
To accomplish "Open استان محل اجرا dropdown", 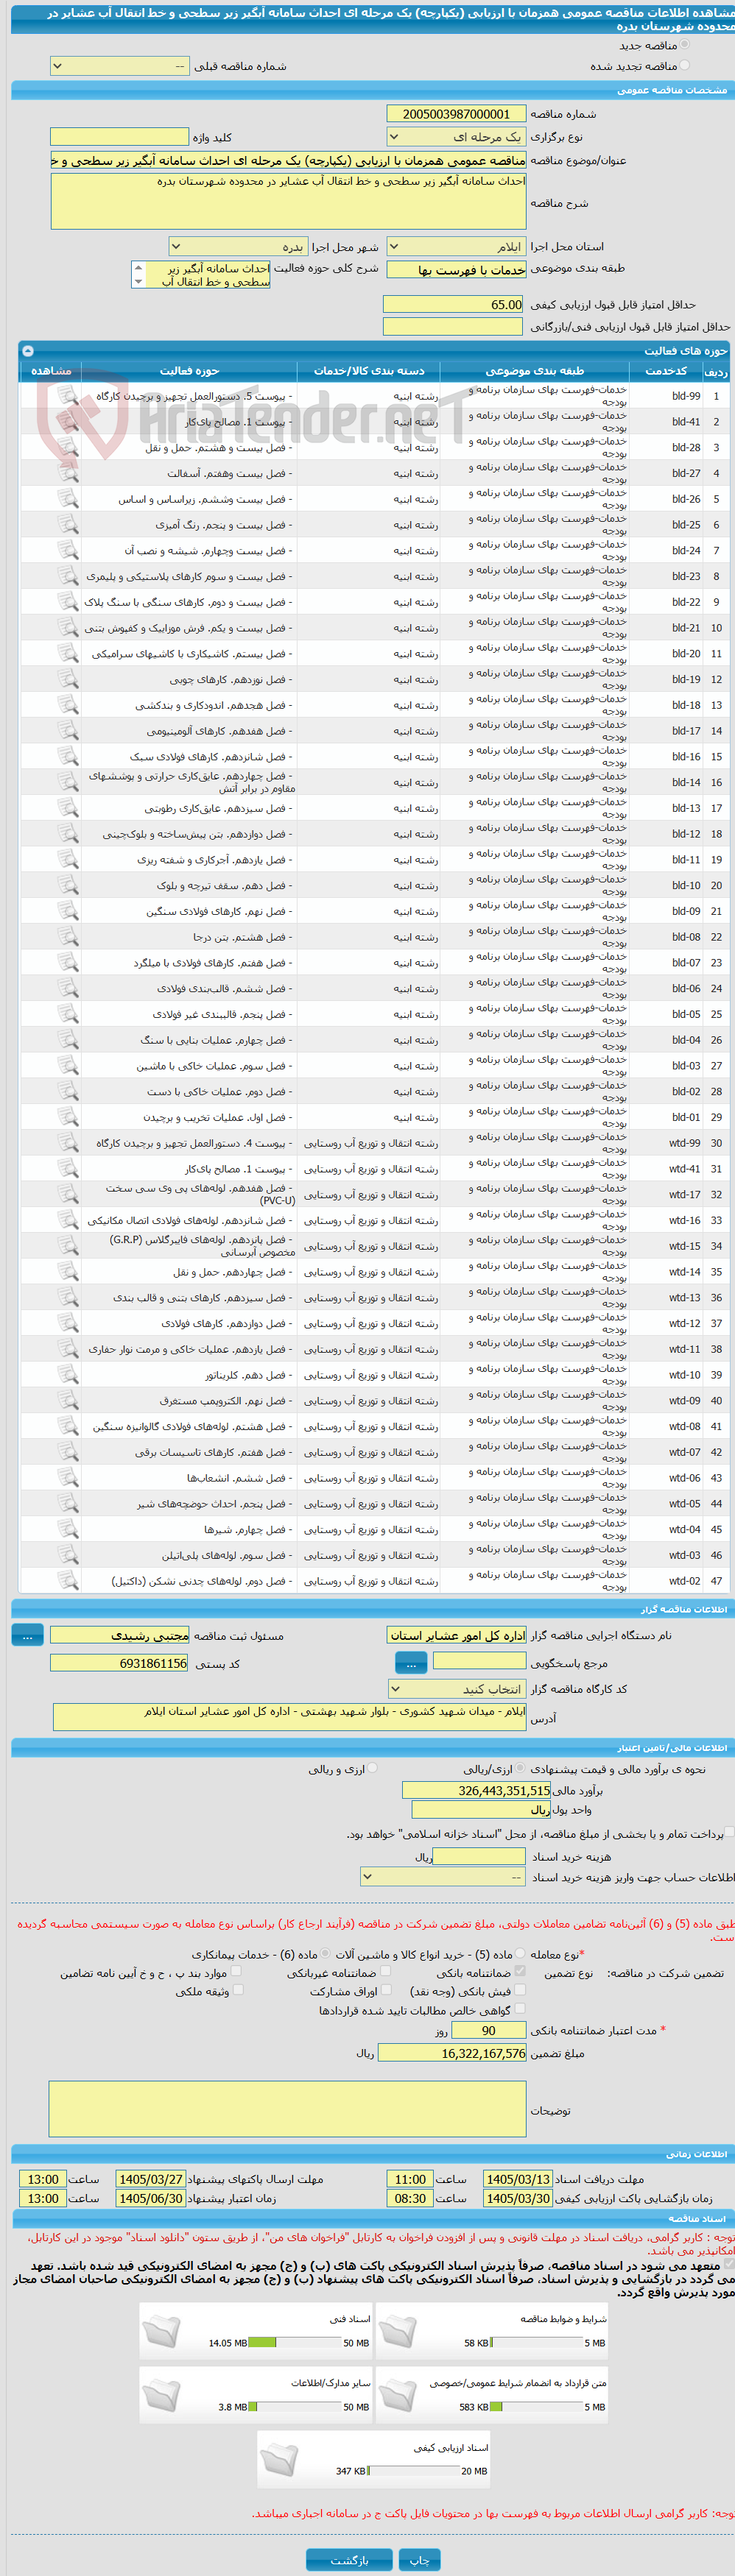I will (x=456, y=246).
